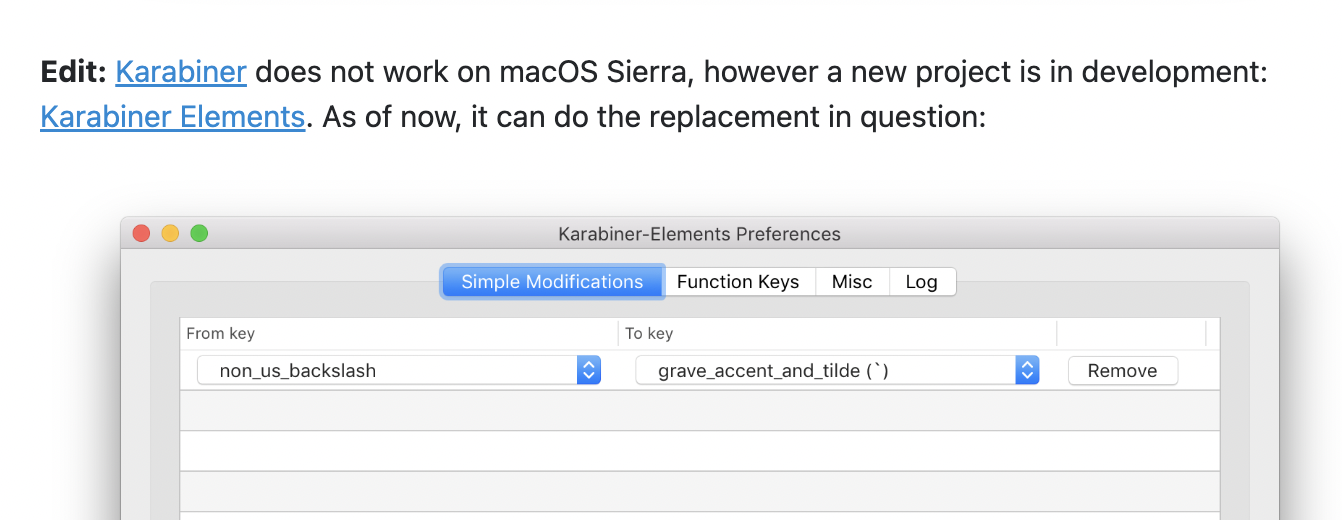Zoom the window with the green button
The height and width of the screenshot is (520, 1342).
199,234
